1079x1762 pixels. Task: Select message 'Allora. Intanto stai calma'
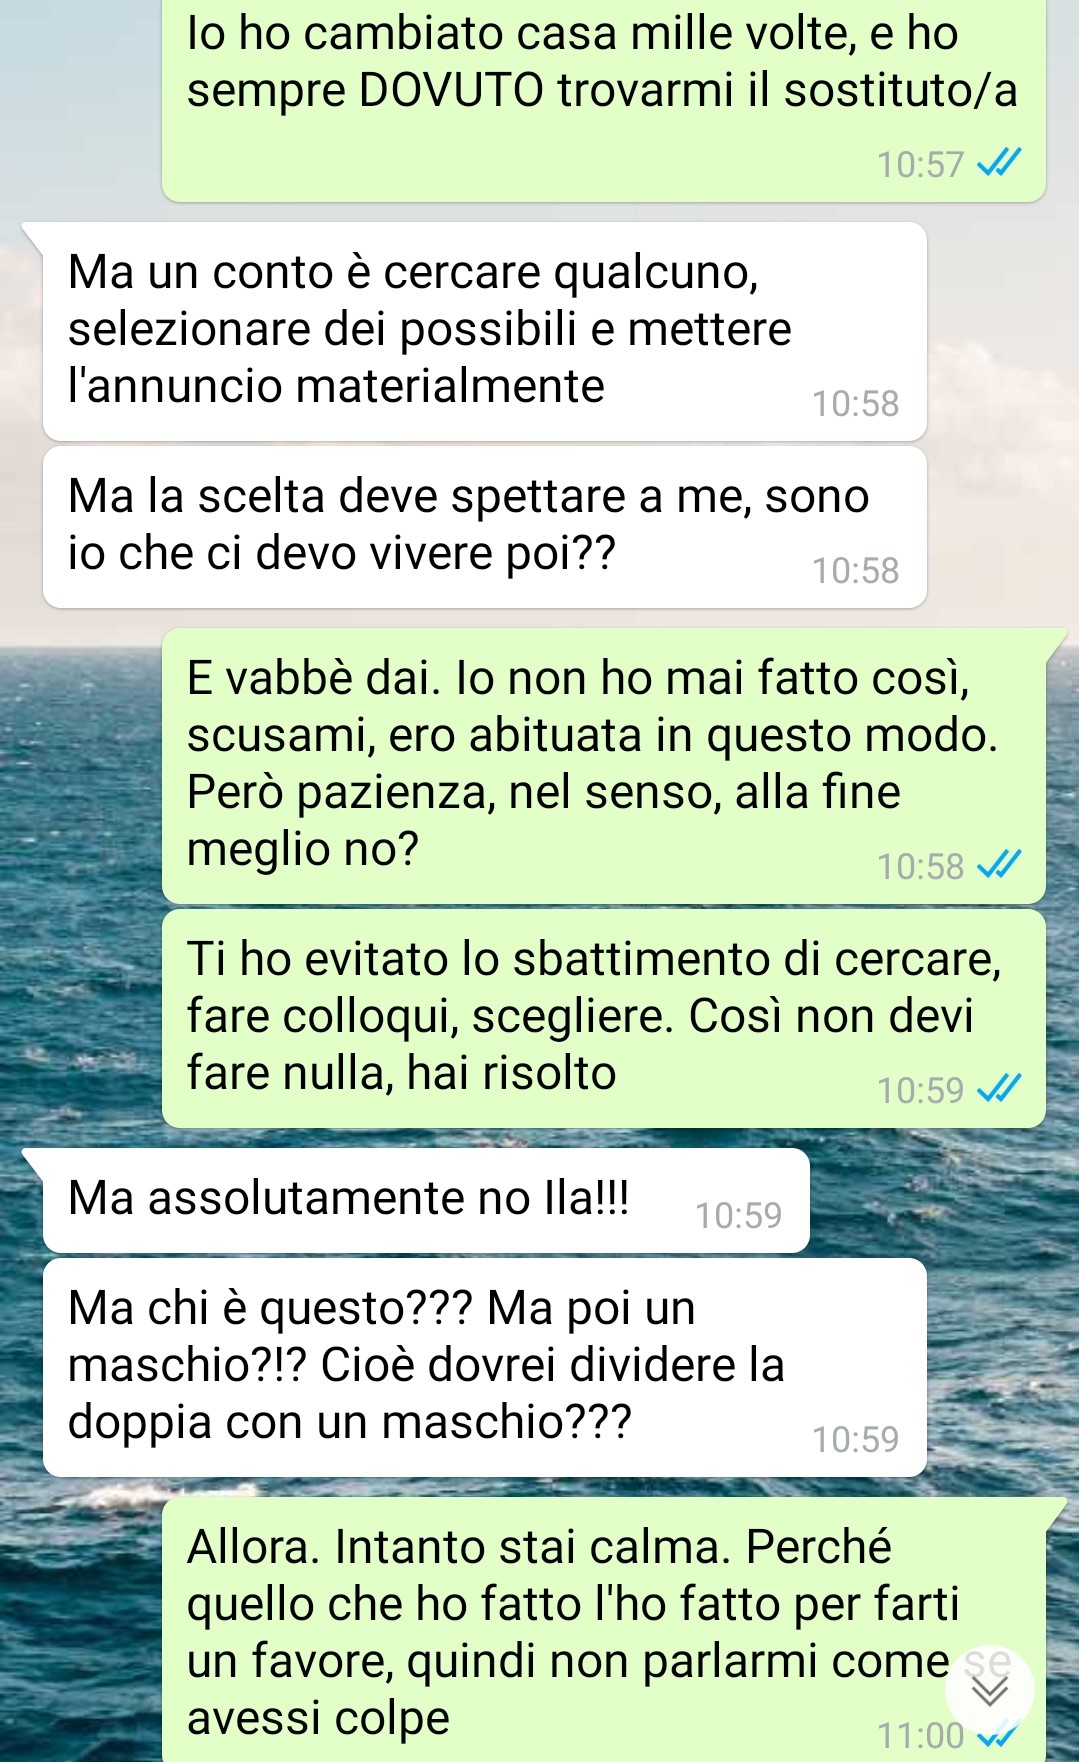604,1630
